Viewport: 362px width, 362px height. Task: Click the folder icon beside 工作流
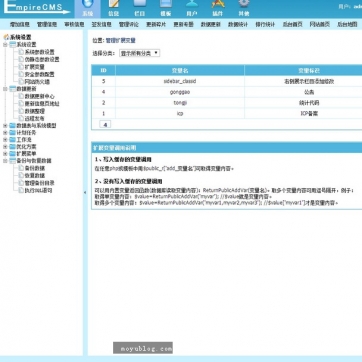[13, 140]
